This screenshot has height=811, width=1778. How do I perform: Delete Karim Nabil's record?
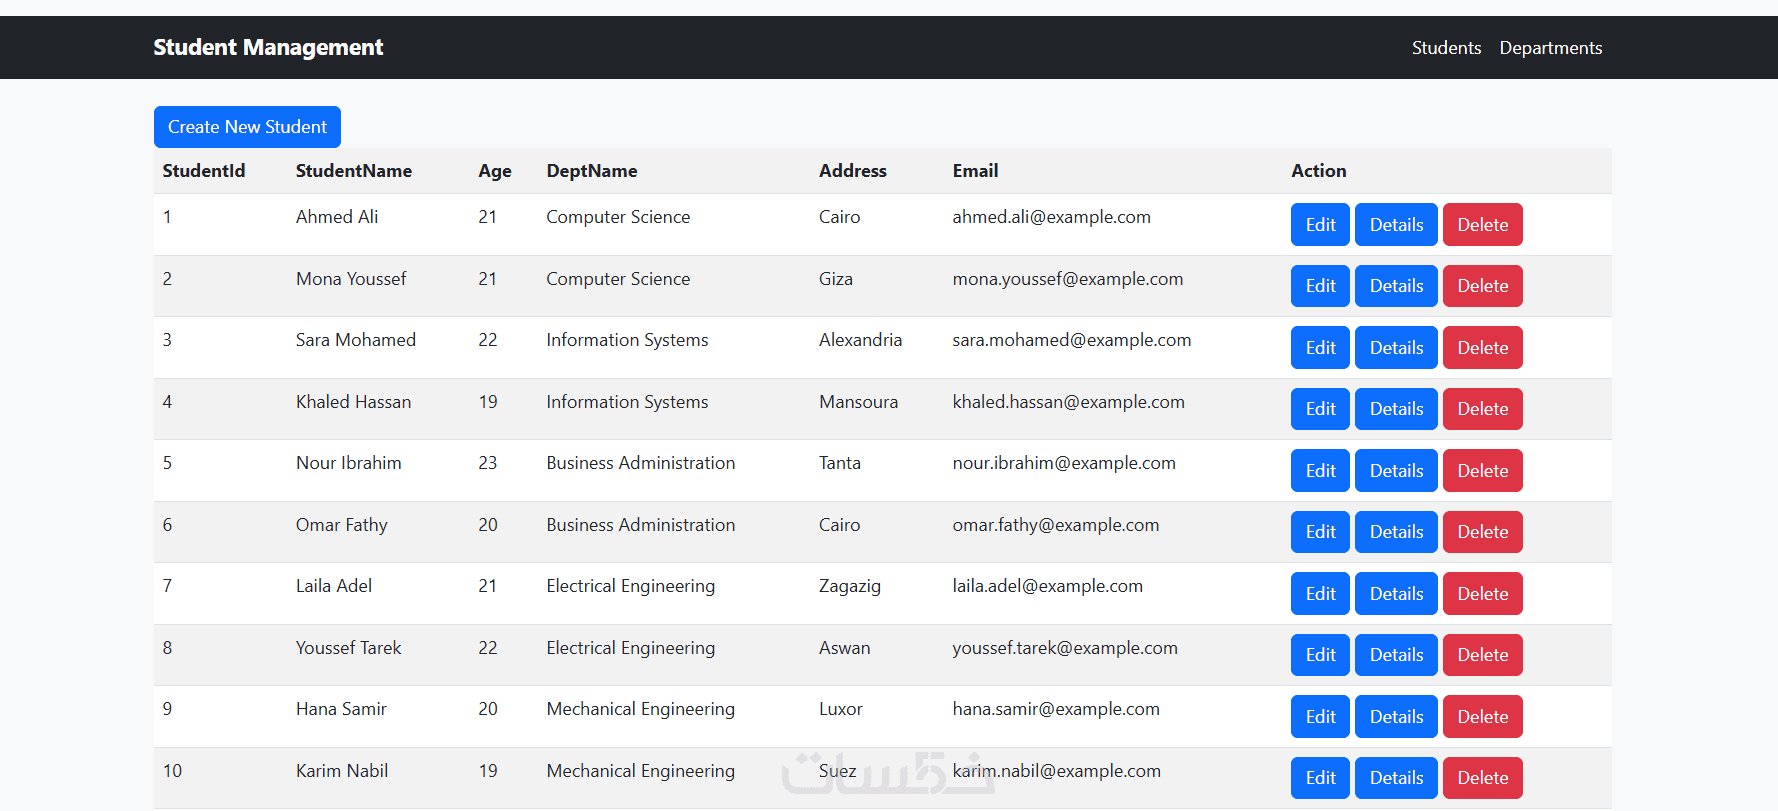[x=1482, y=778]
